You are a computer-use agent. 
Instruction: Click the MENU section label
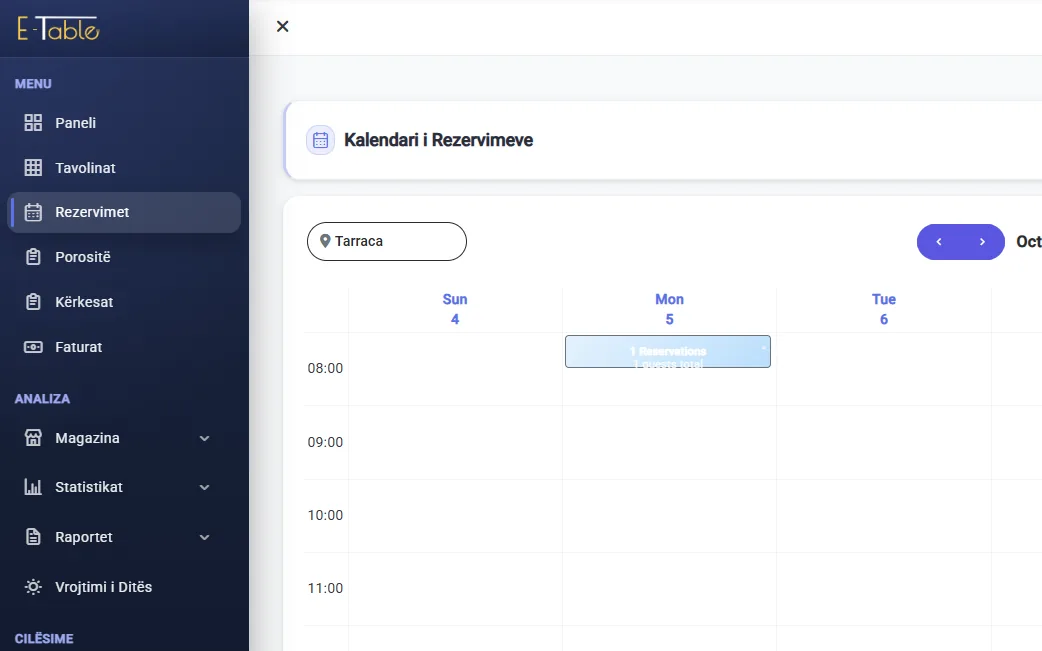coord(33,84)
